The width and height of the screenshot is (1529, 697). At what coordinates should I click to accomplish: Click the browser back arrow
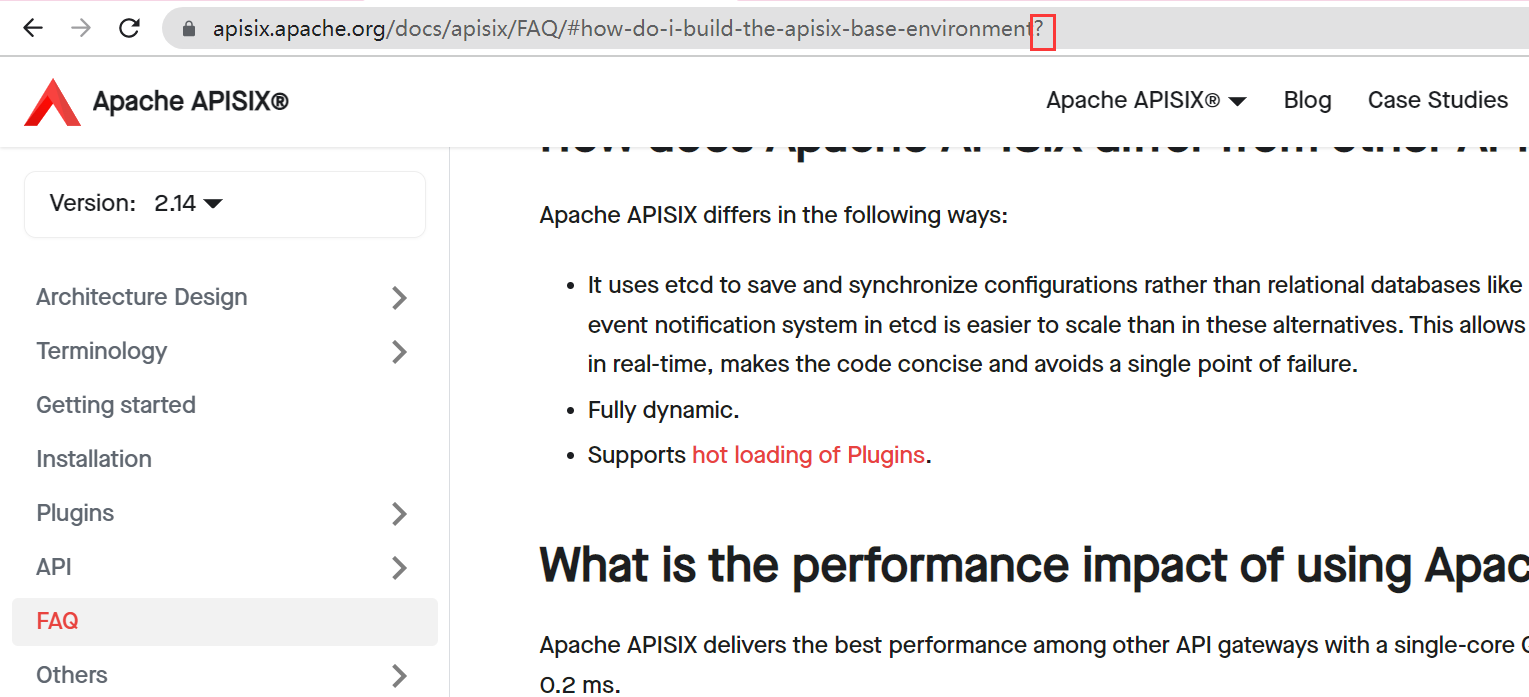pyautogui.click(x=33, y=28)
